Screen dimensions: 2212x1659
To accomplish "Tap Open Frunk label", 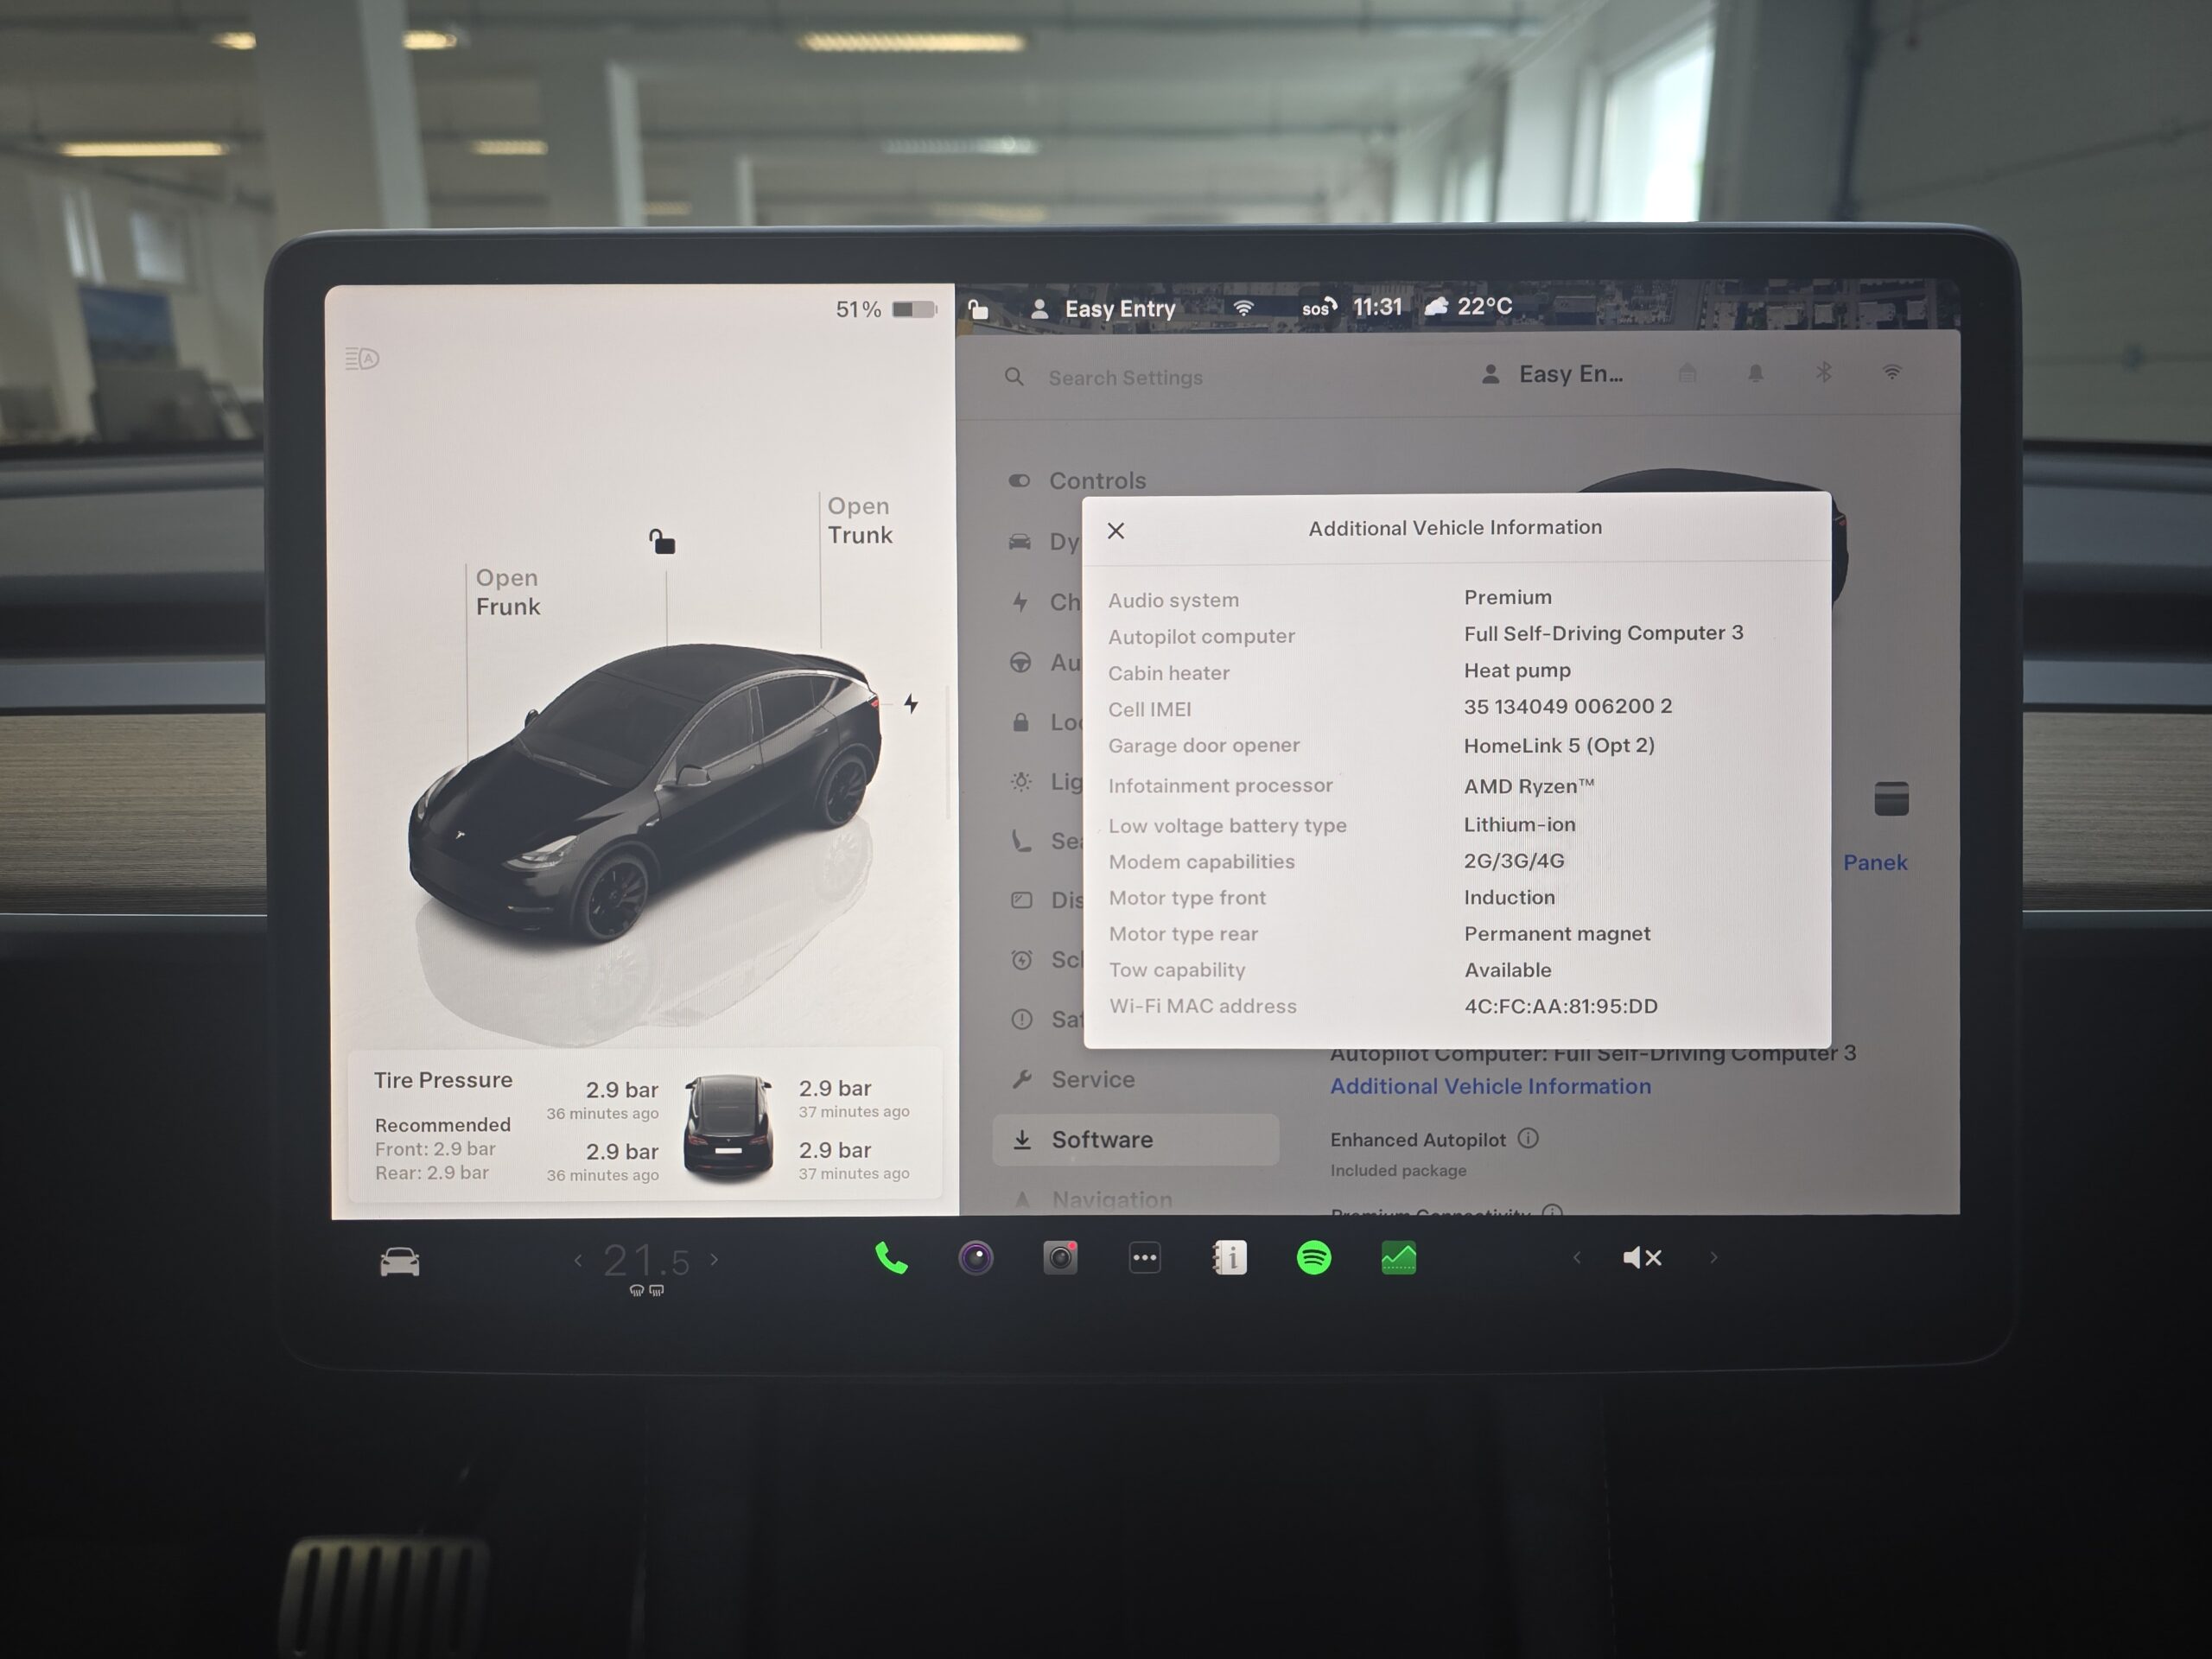I will click(507, 592).
